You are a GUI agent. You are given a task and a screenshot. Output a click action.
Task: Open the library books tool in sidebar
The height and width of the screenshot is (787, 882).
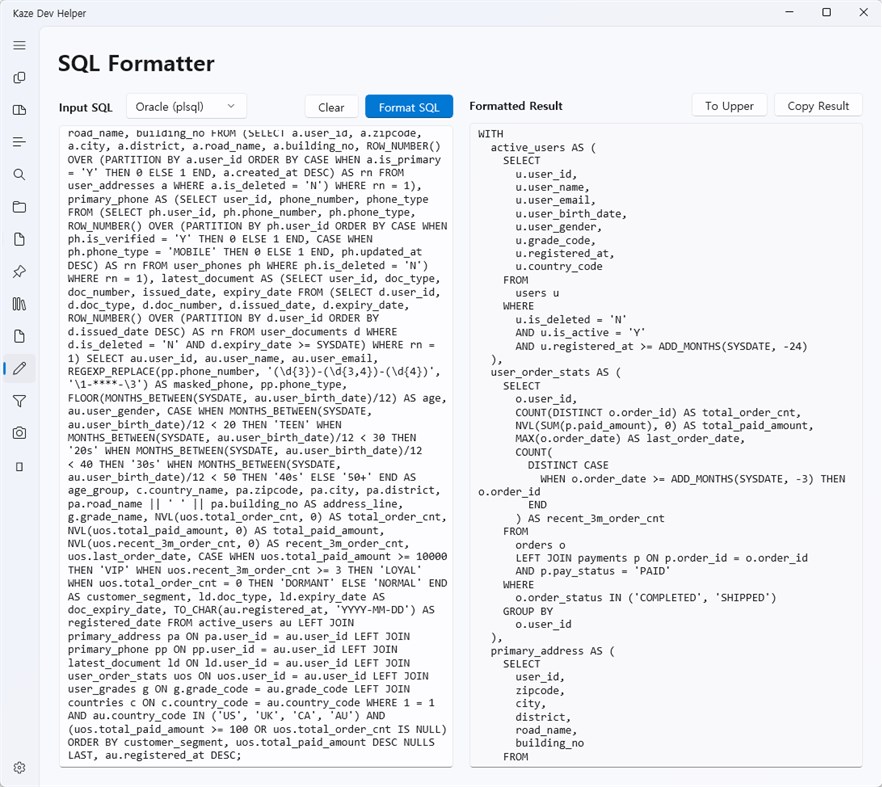(x=19, y=304)
